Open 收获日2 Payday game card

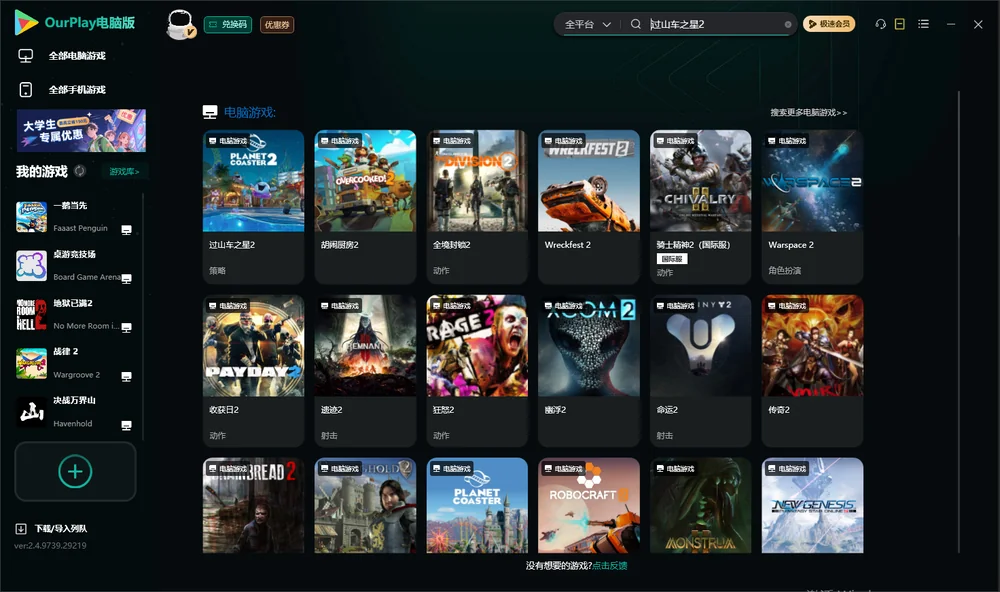pyautogui.click(x=253, y=371)
